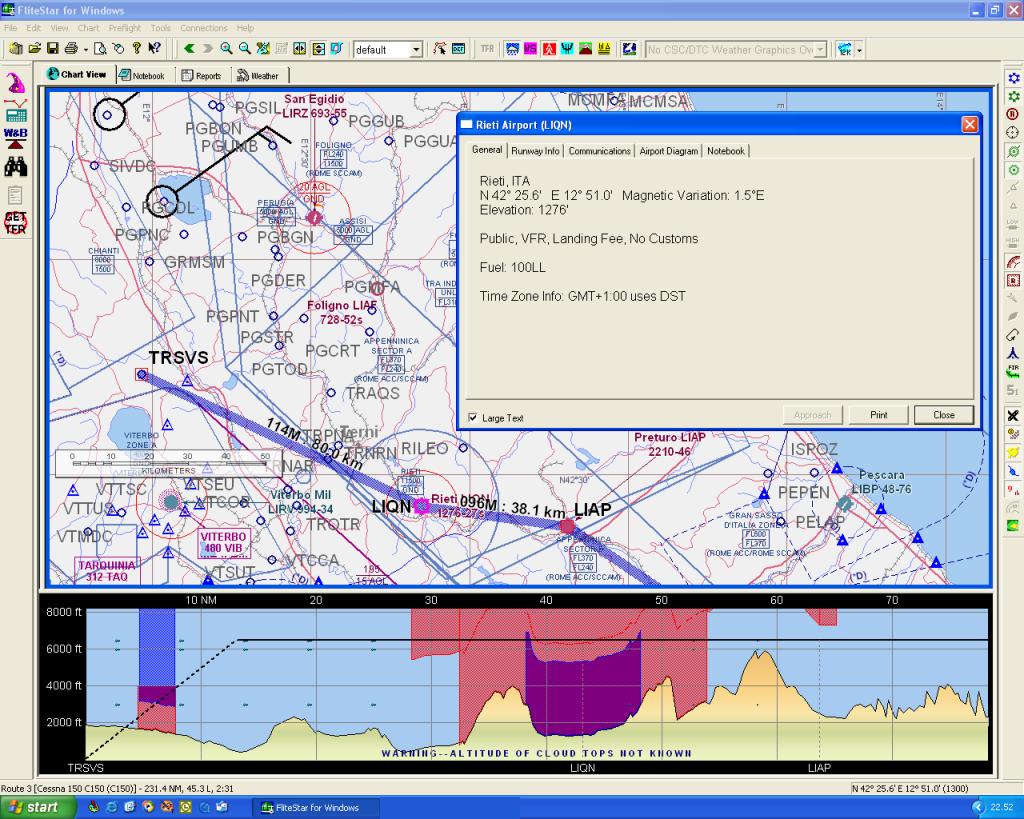
Task: Open the Chart menu
Action: pyautogui.click(x=88, y=28)
